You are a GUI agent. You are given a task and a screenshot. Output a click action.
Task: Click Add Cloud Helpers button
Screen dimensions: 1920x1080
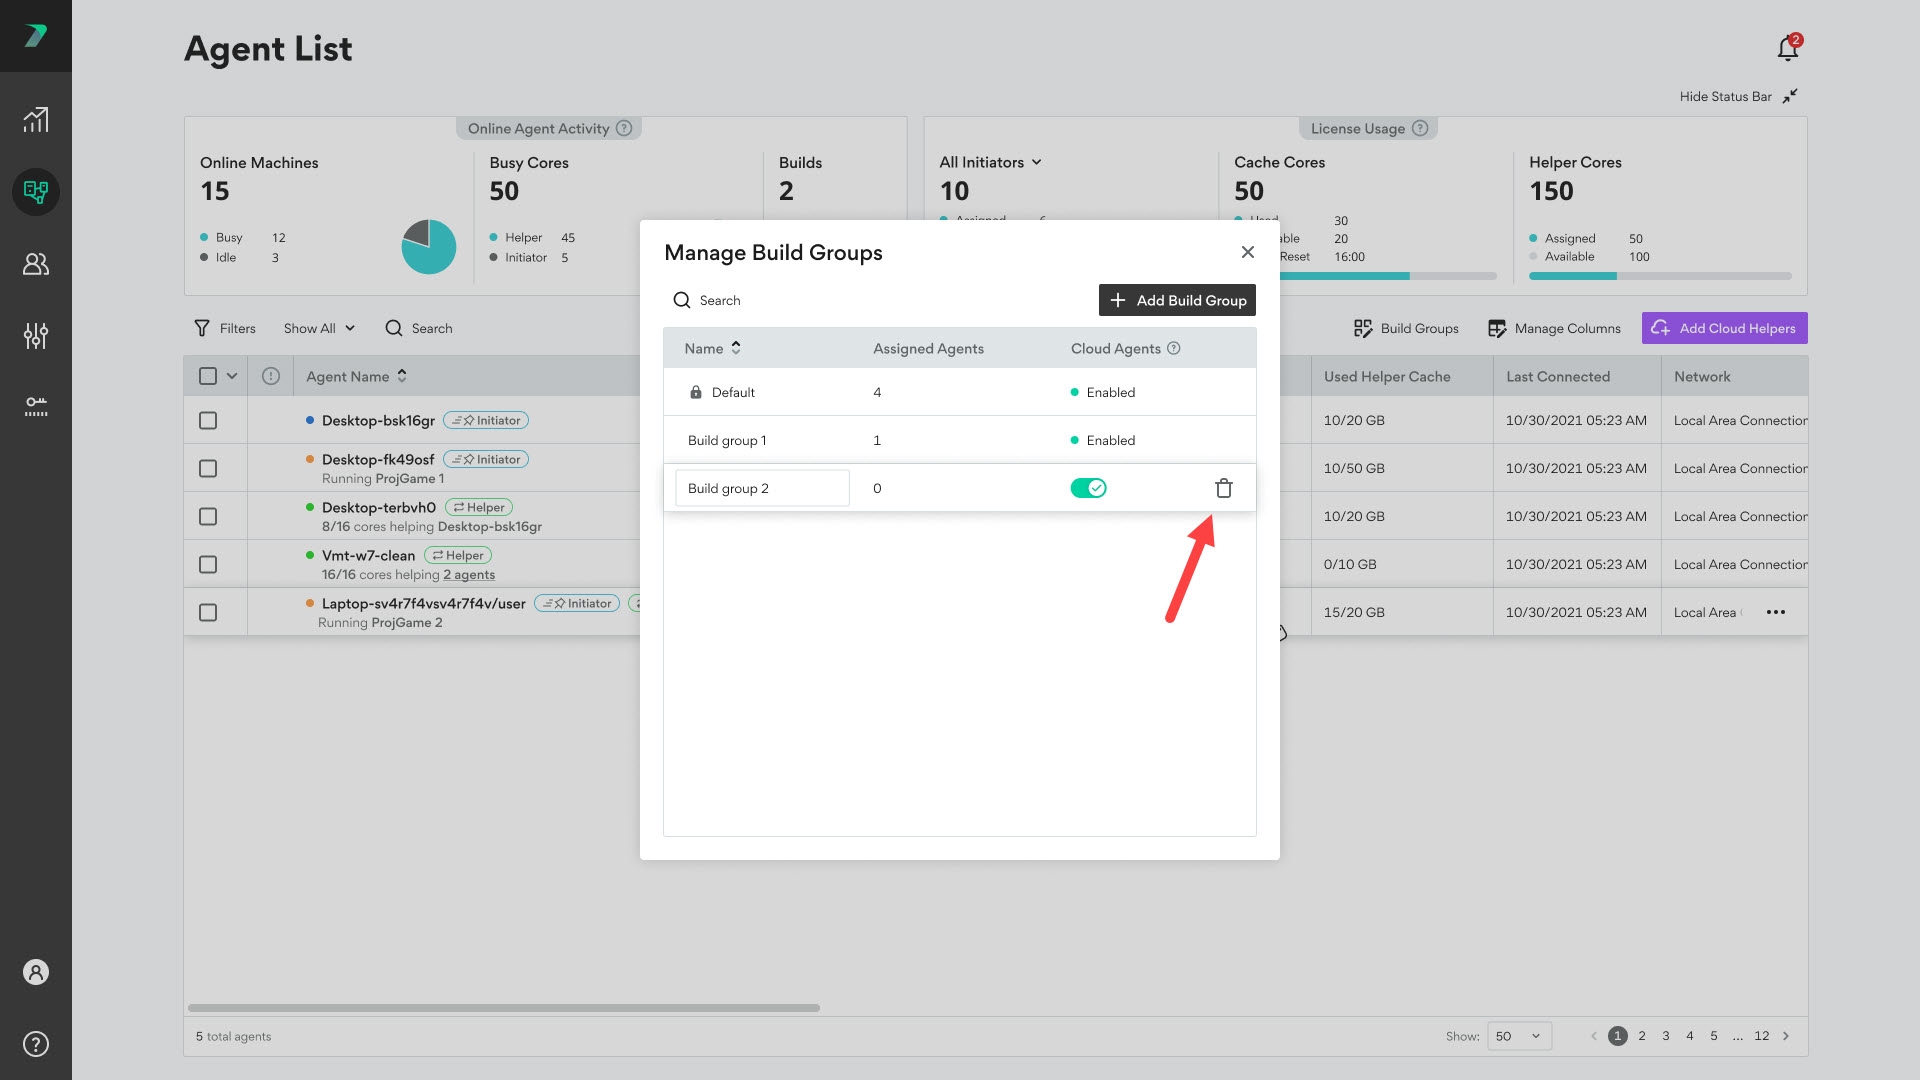[x=1724, y=328]
